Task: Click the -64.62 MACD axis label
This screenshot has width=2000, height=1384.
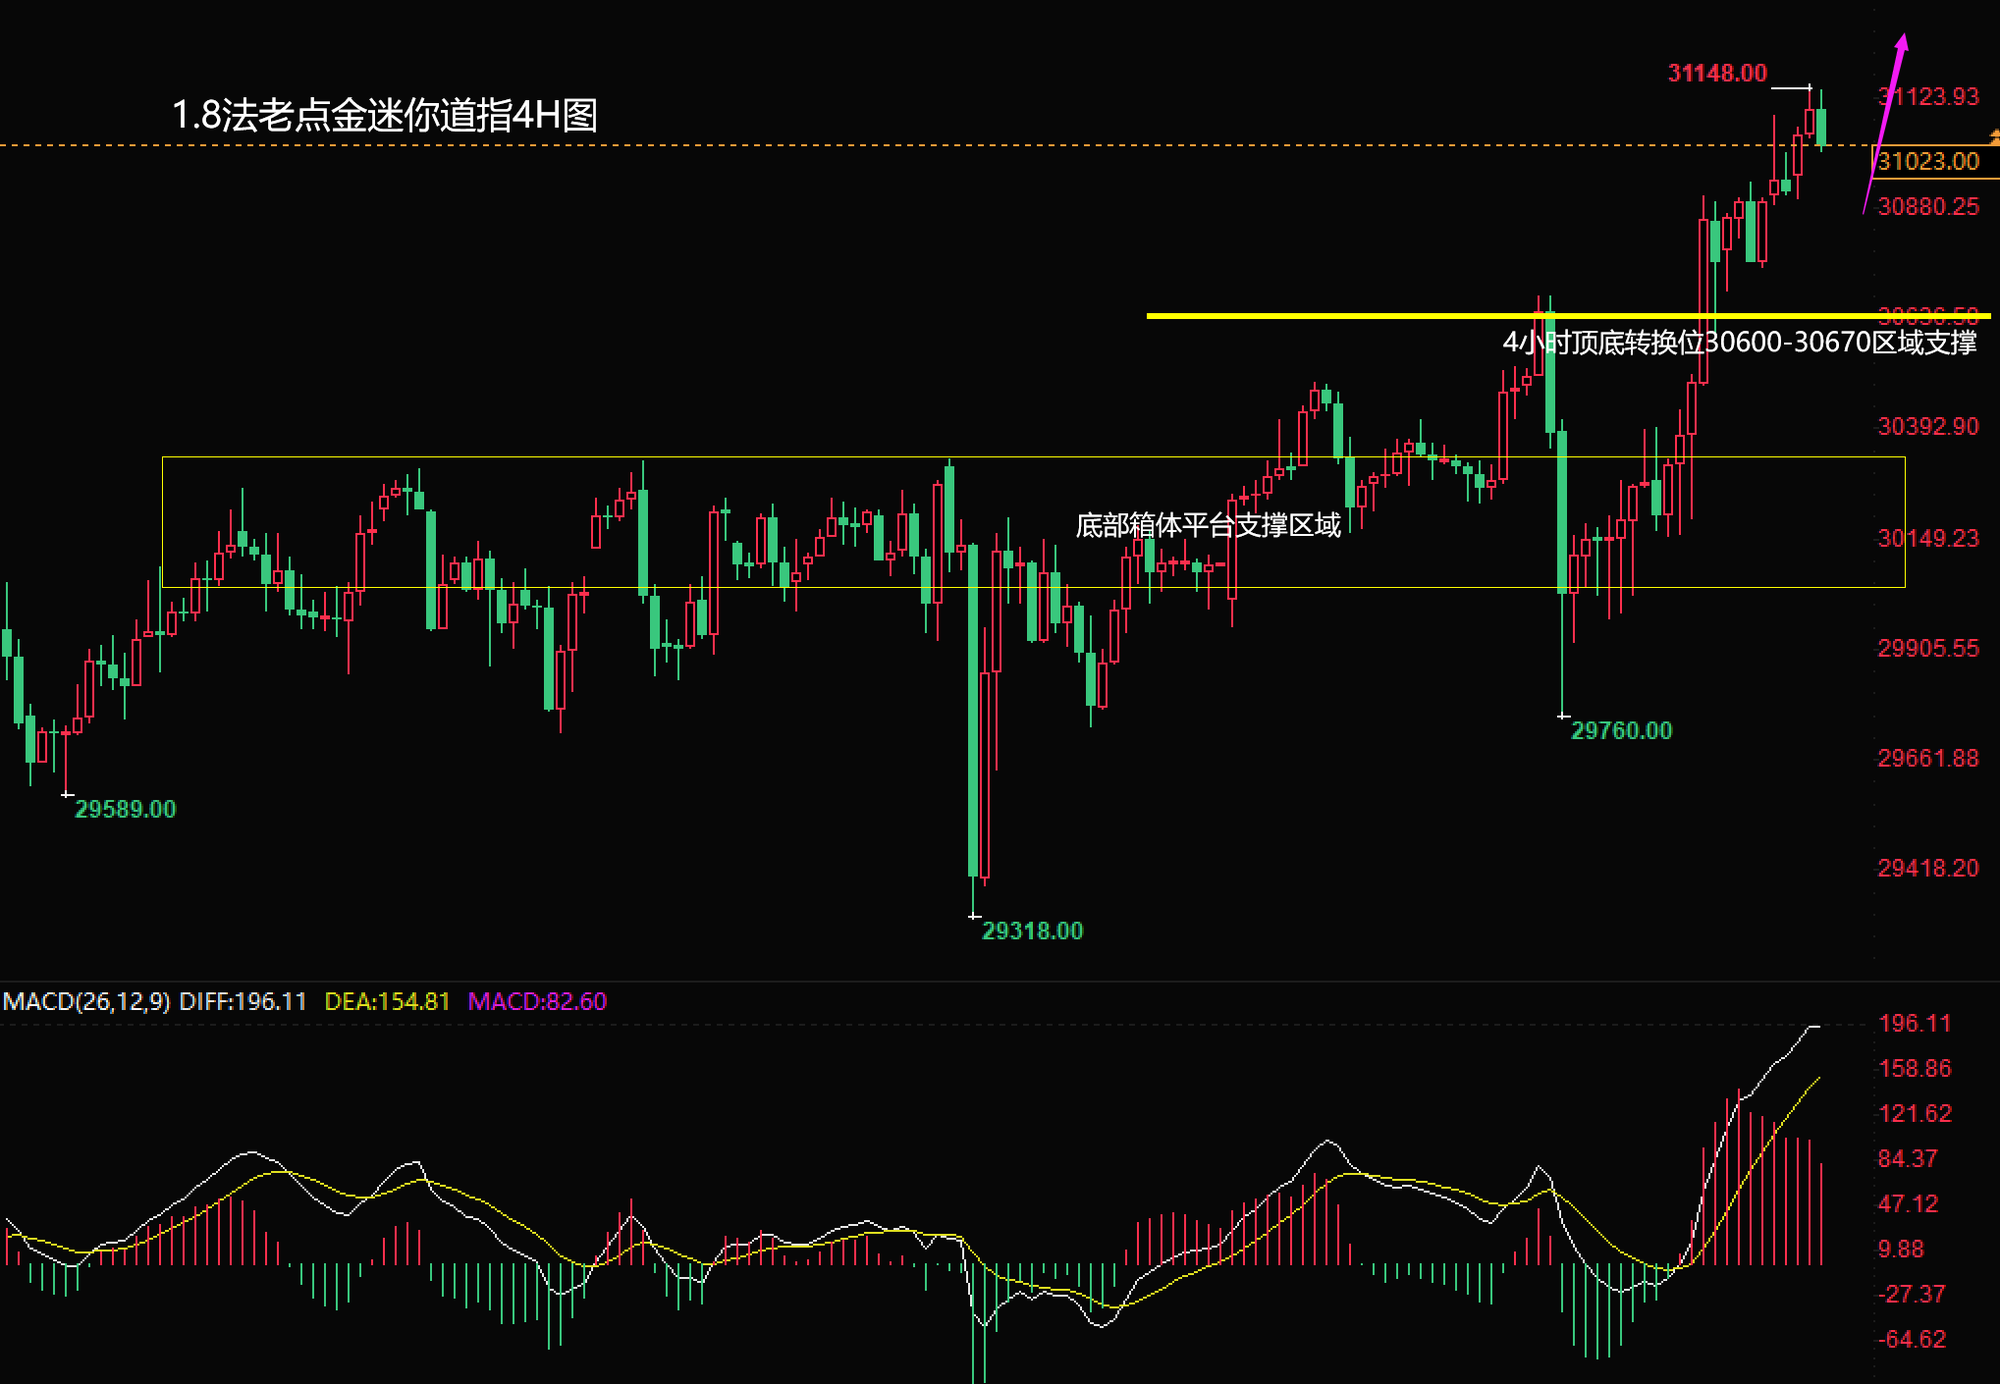Action: coord(1912,1339)
